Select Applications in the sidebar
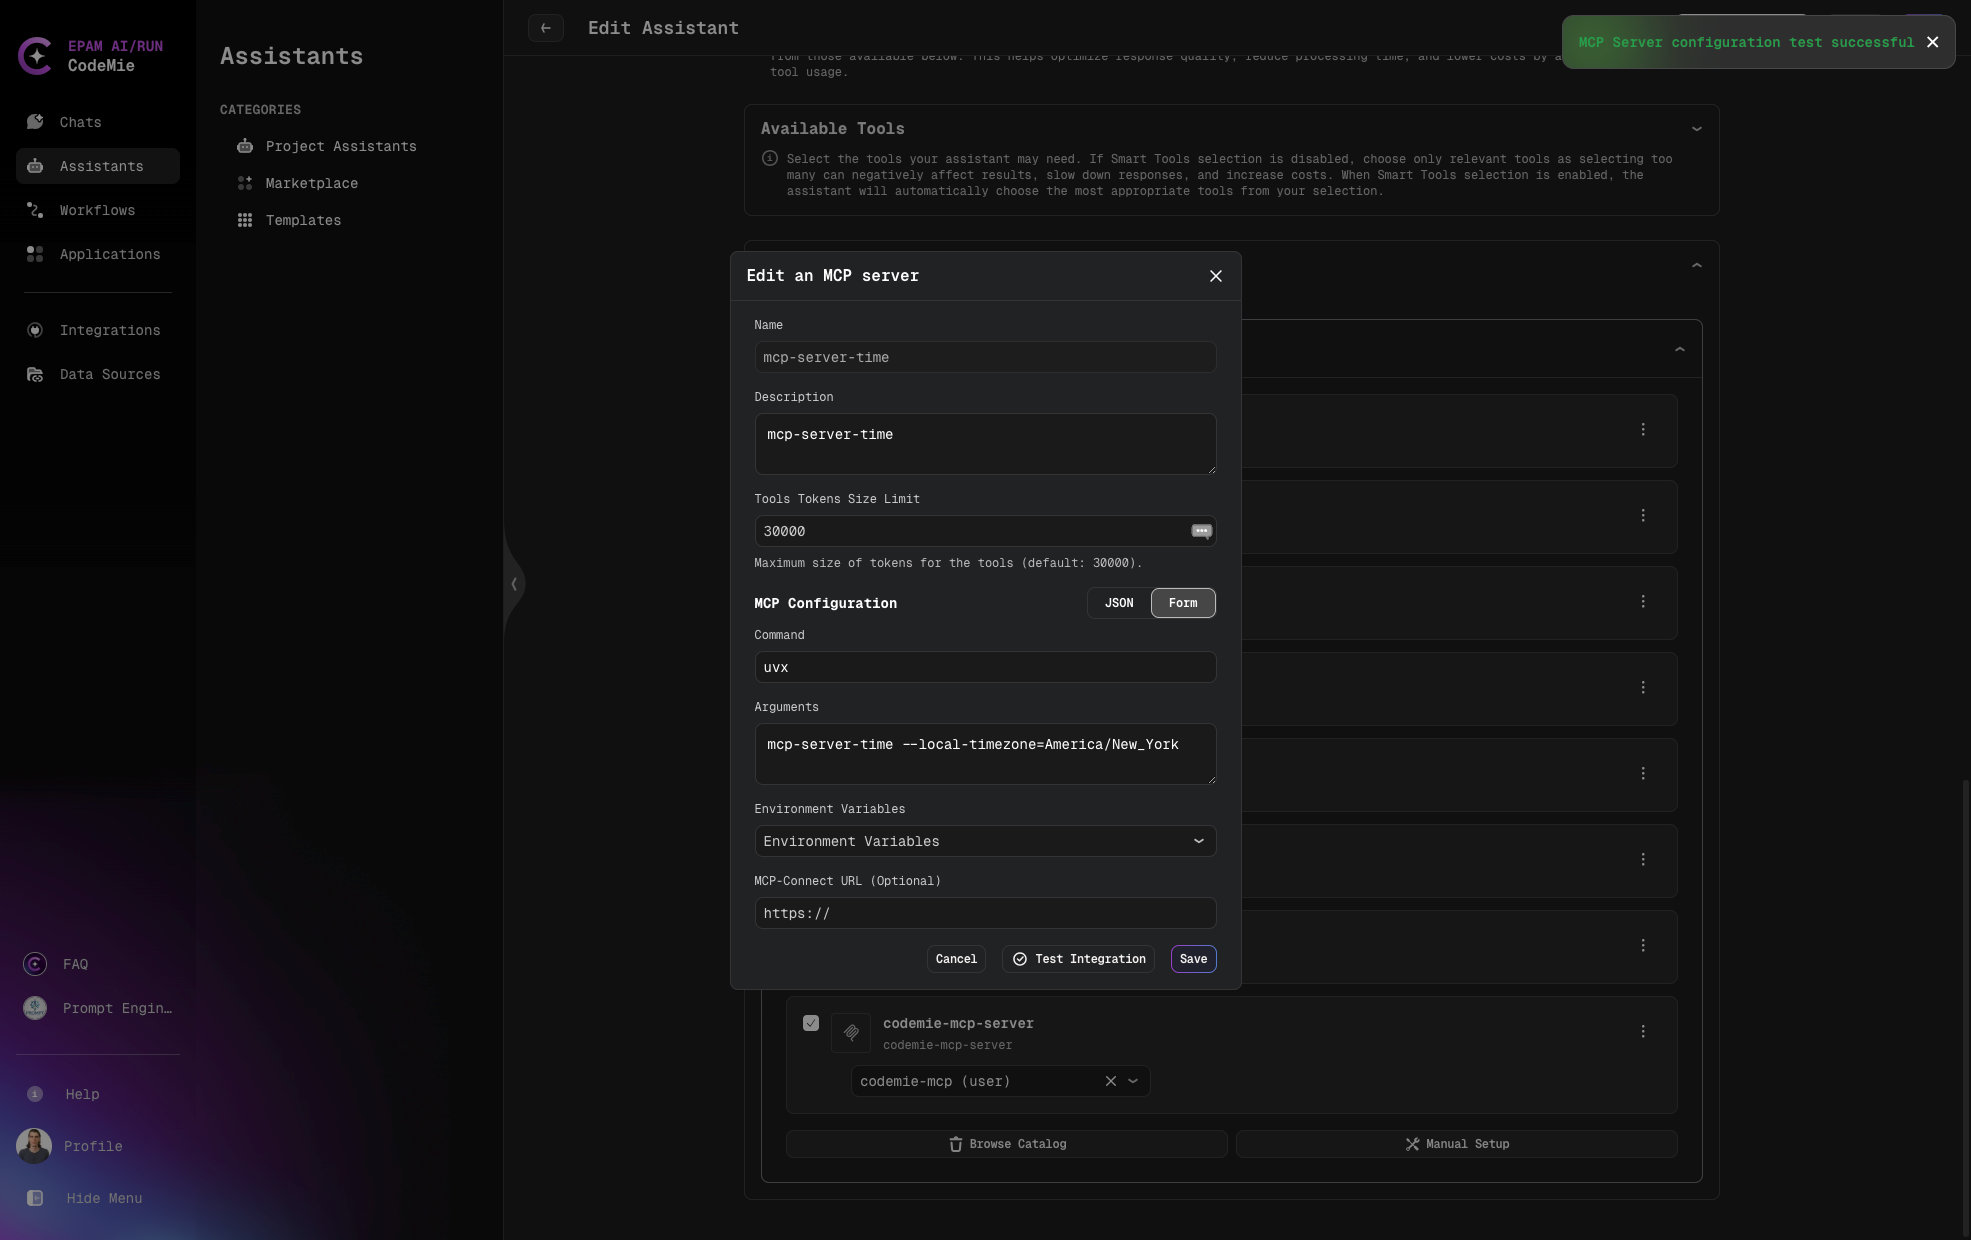Image resolution: width=1971 pixels, height=1240 pixels. [110, 254]
